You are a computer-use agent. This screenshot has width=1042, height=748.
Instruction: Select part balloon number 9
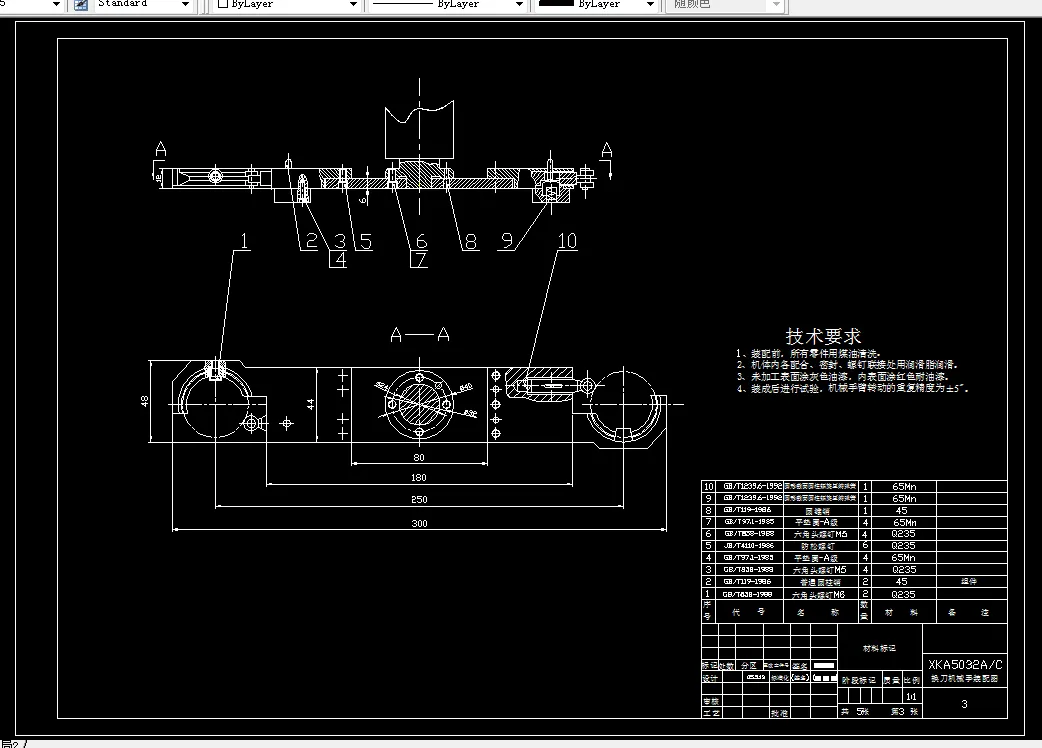(507, 240)
